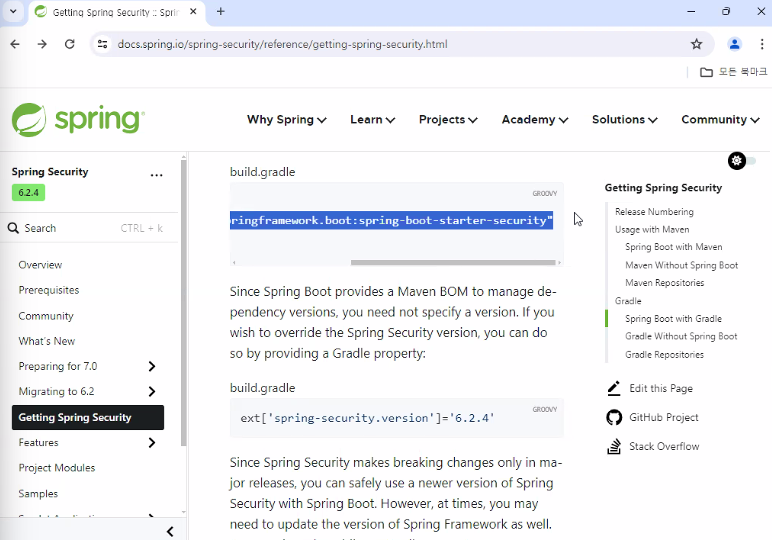Open Project Modules in sidebar
The width and height of the screenshot is (772, 540).
(57, 468)
